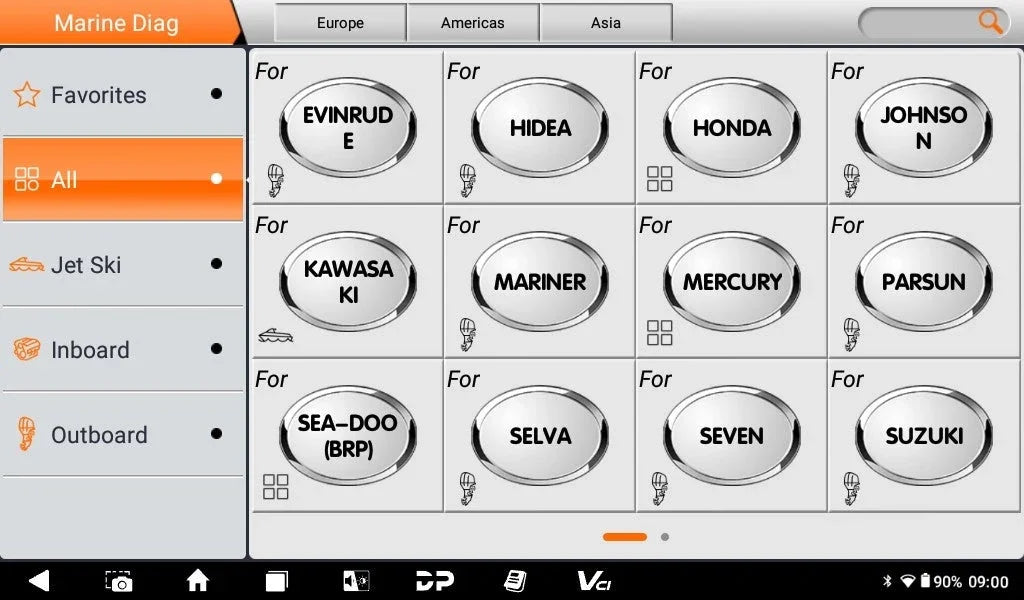
Task: Click the Favorites star icon
Action: [x=27, y=95]
